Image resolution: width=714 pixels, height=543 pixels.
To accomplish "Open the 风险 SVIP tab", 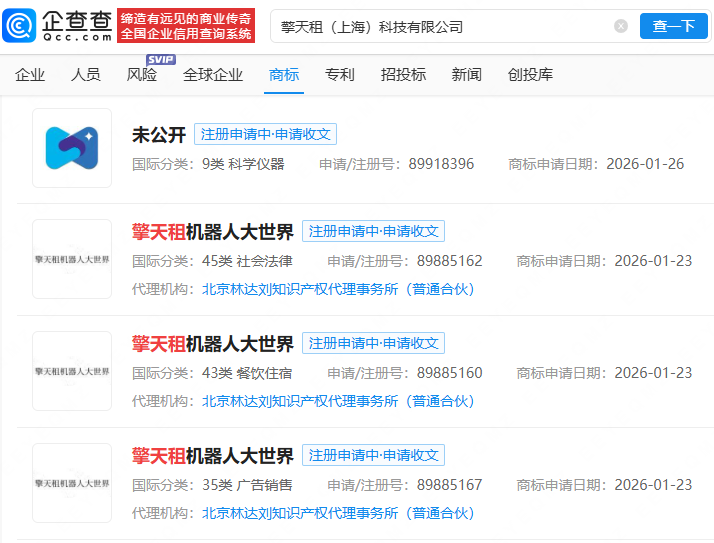I will [142, 75].
